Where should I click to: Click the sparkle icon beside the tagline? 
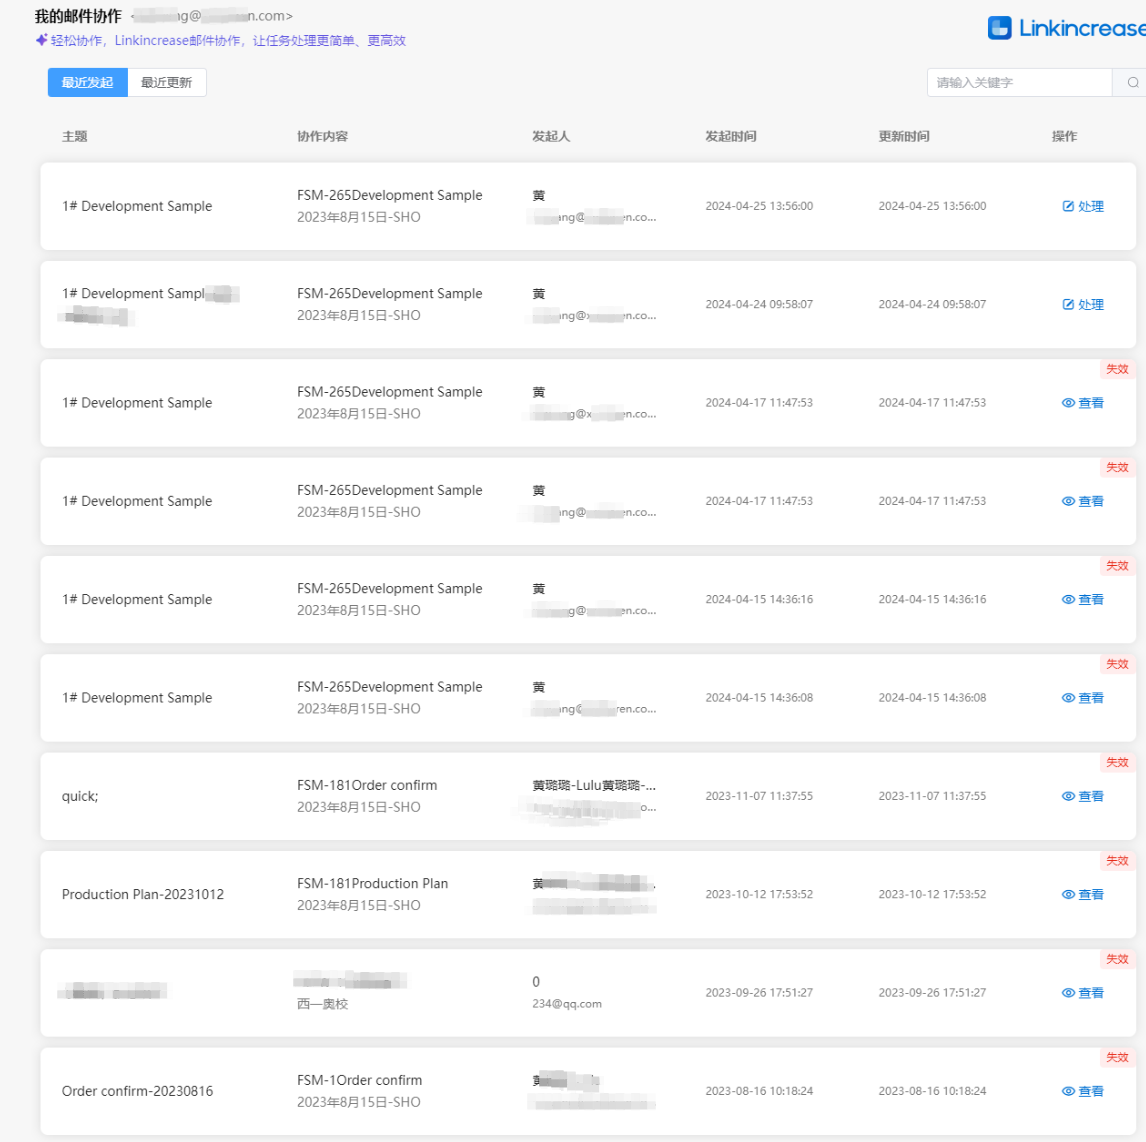pos(41,40)
